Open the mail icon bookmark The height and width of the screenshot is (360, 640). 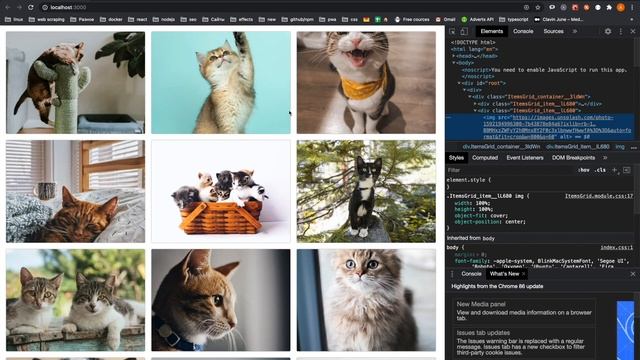pos(366,19)
